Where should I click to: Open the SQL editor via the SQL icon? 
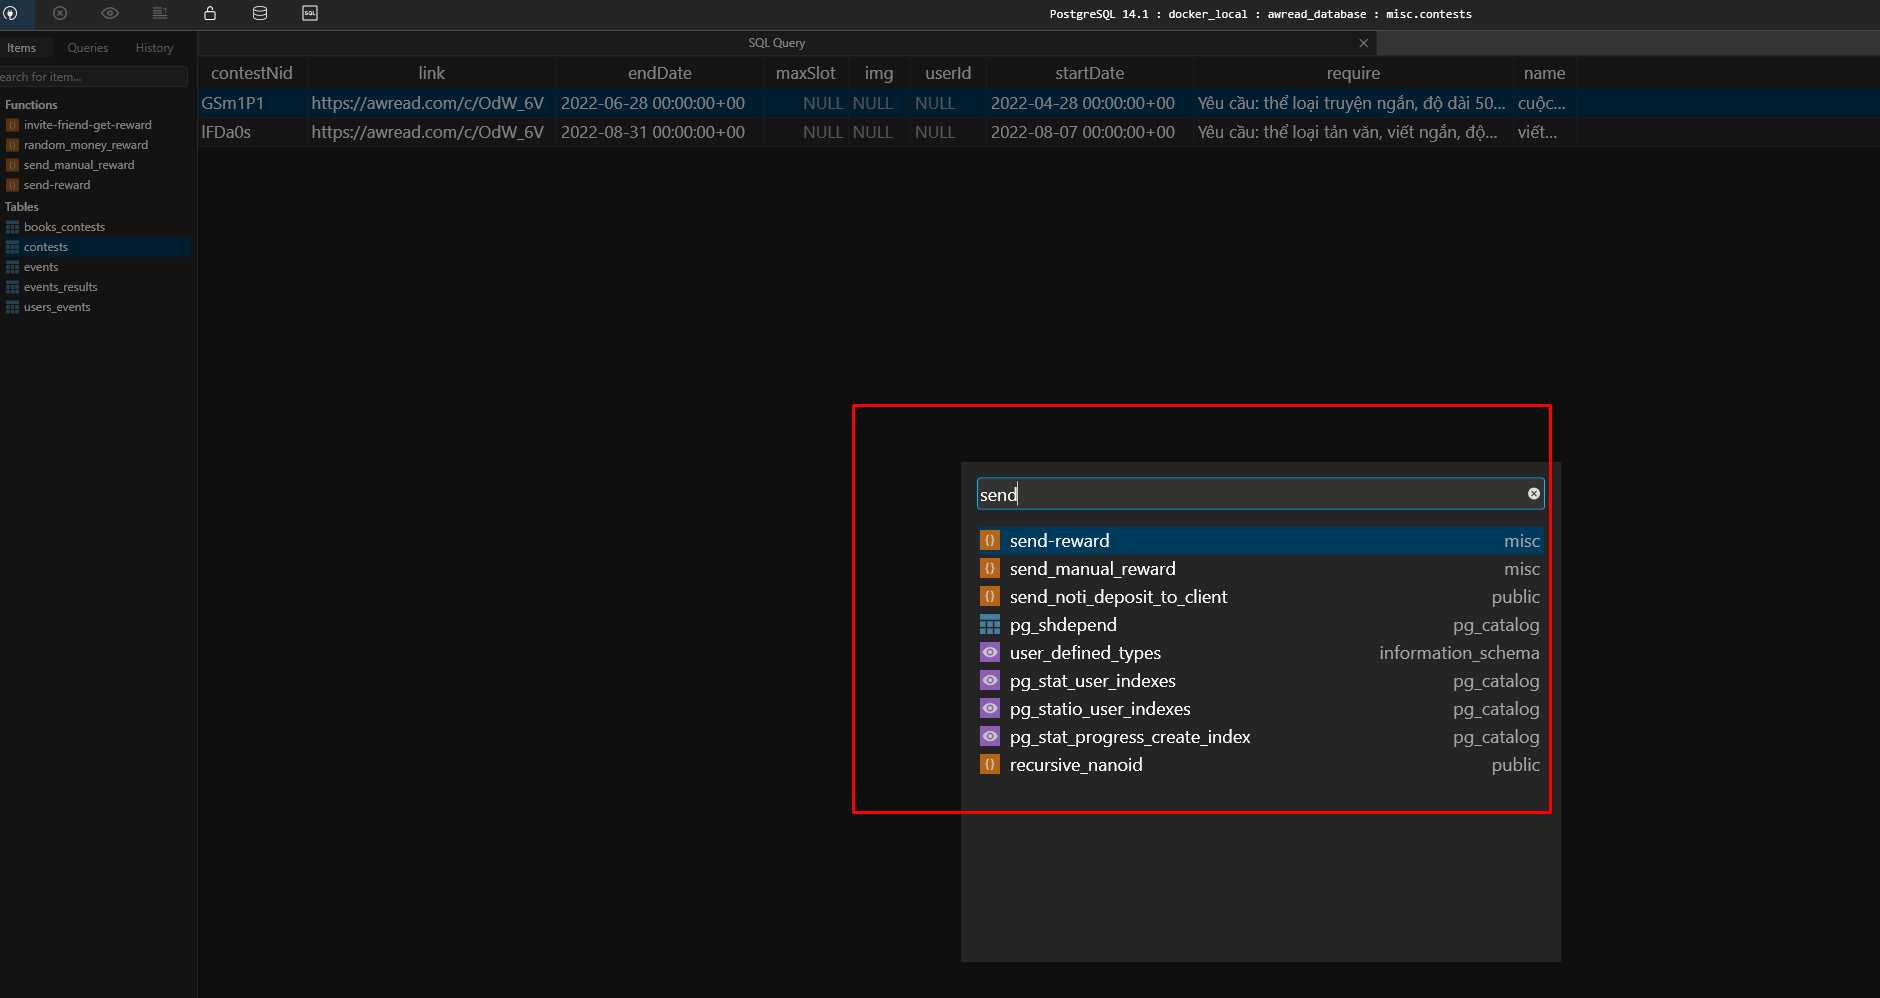(x=308, y=13)
